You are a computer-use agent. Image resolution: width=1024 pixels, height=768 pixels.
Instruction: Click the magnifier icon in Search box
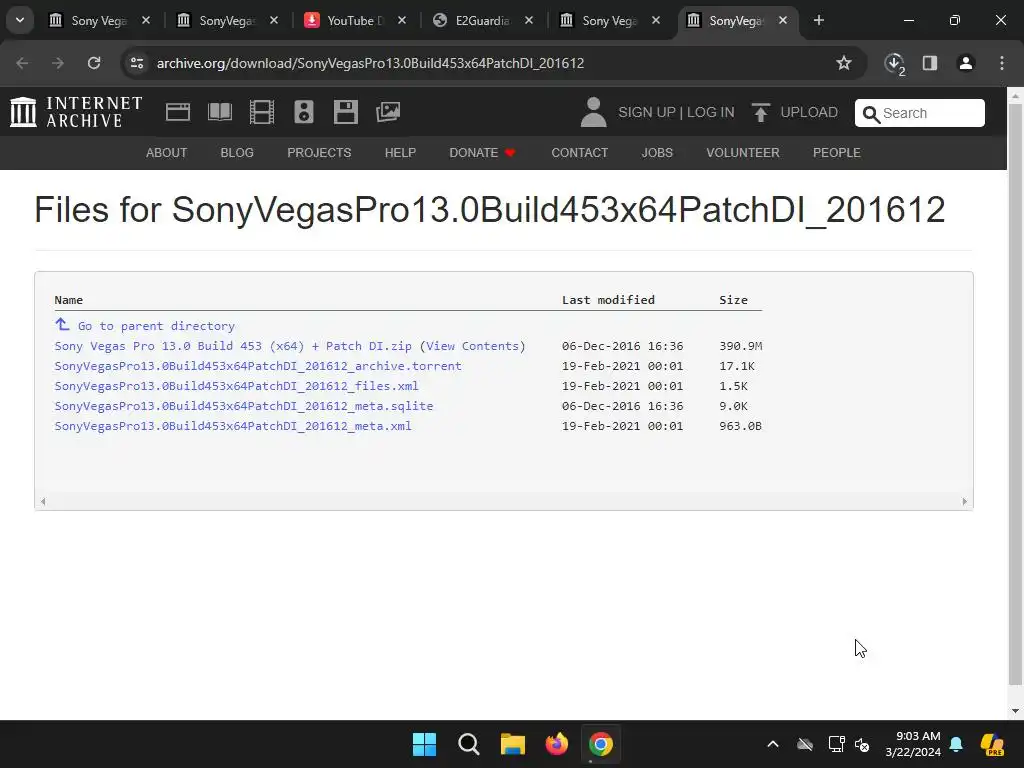[x=871, y=114]
